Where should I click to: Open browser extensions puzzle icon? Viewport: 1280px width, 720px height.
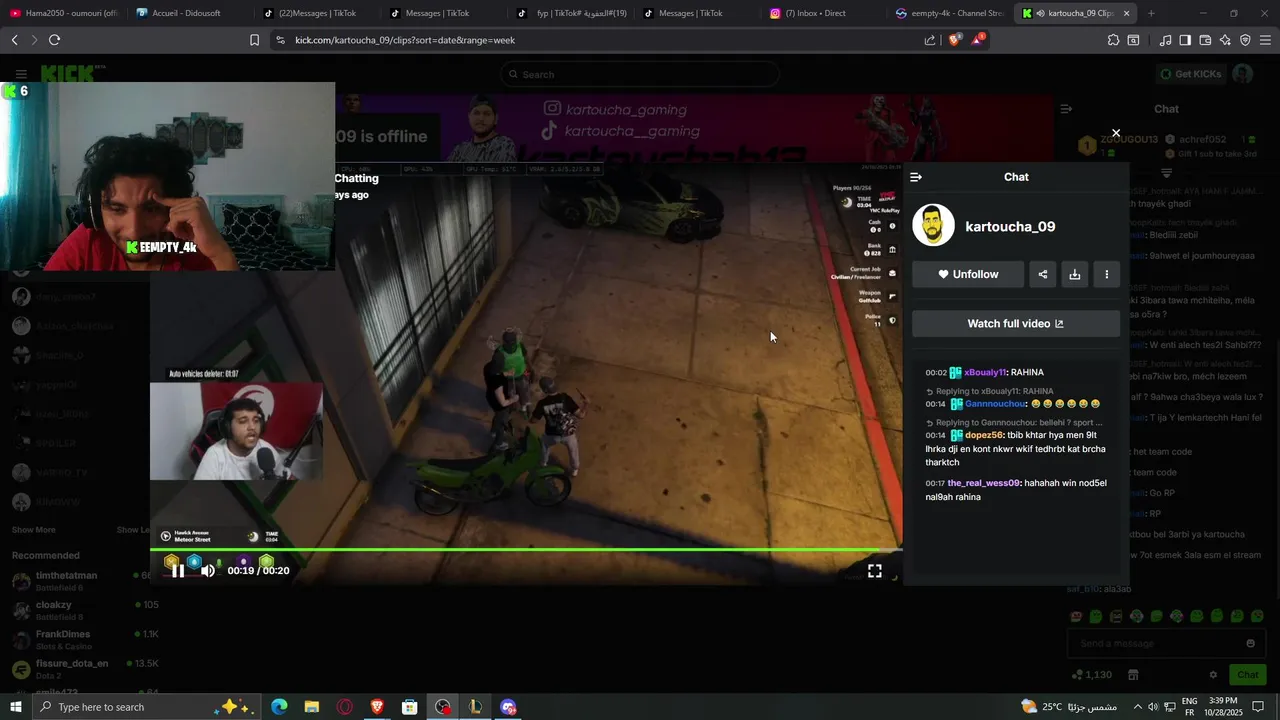1113,40
